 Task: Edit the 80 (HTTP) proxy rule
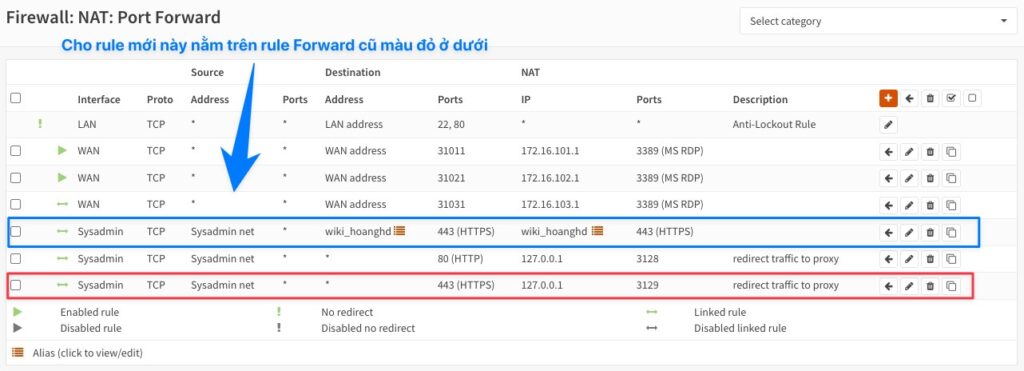(909, 259)
